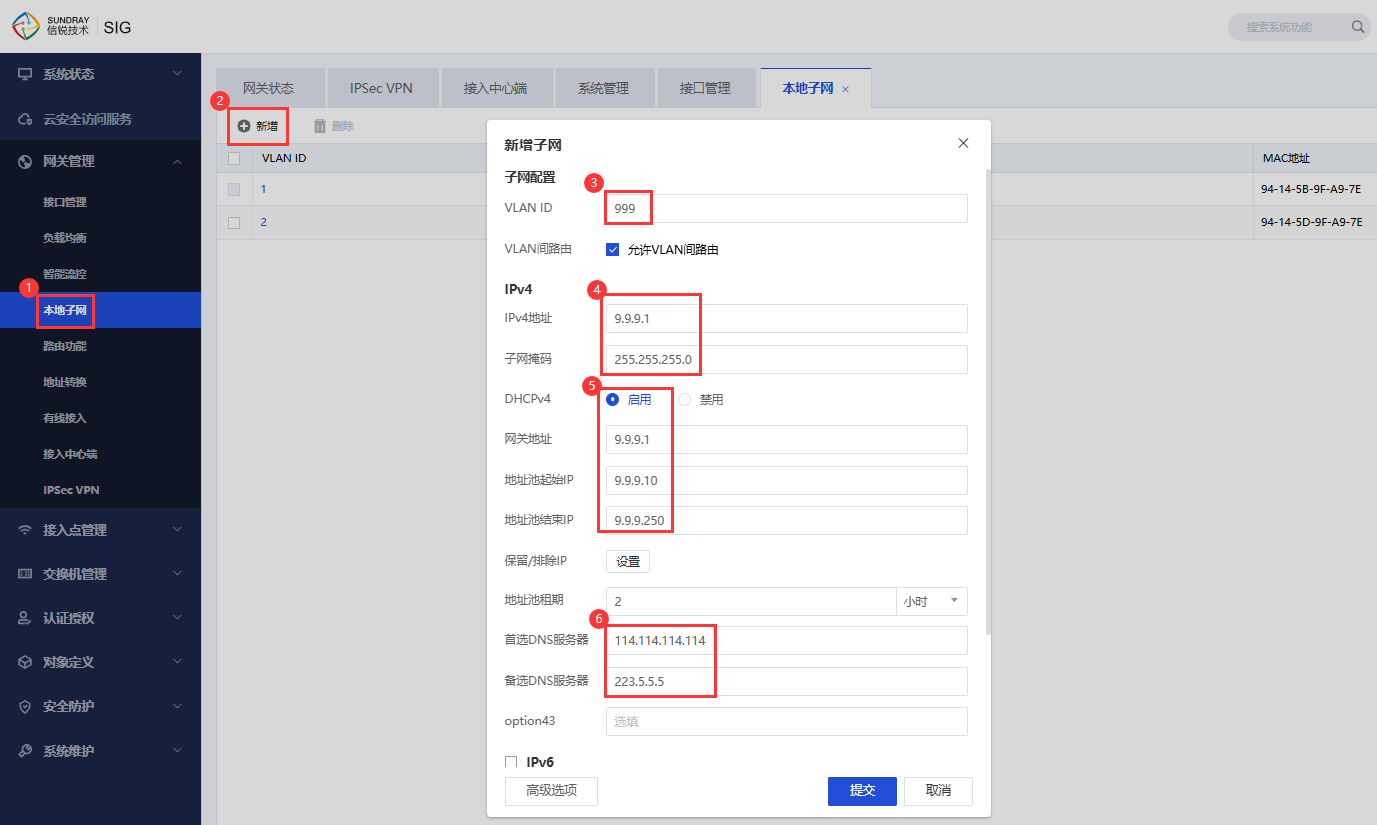
Task: Click the 网关地址 input field
Action: (787, 439)
